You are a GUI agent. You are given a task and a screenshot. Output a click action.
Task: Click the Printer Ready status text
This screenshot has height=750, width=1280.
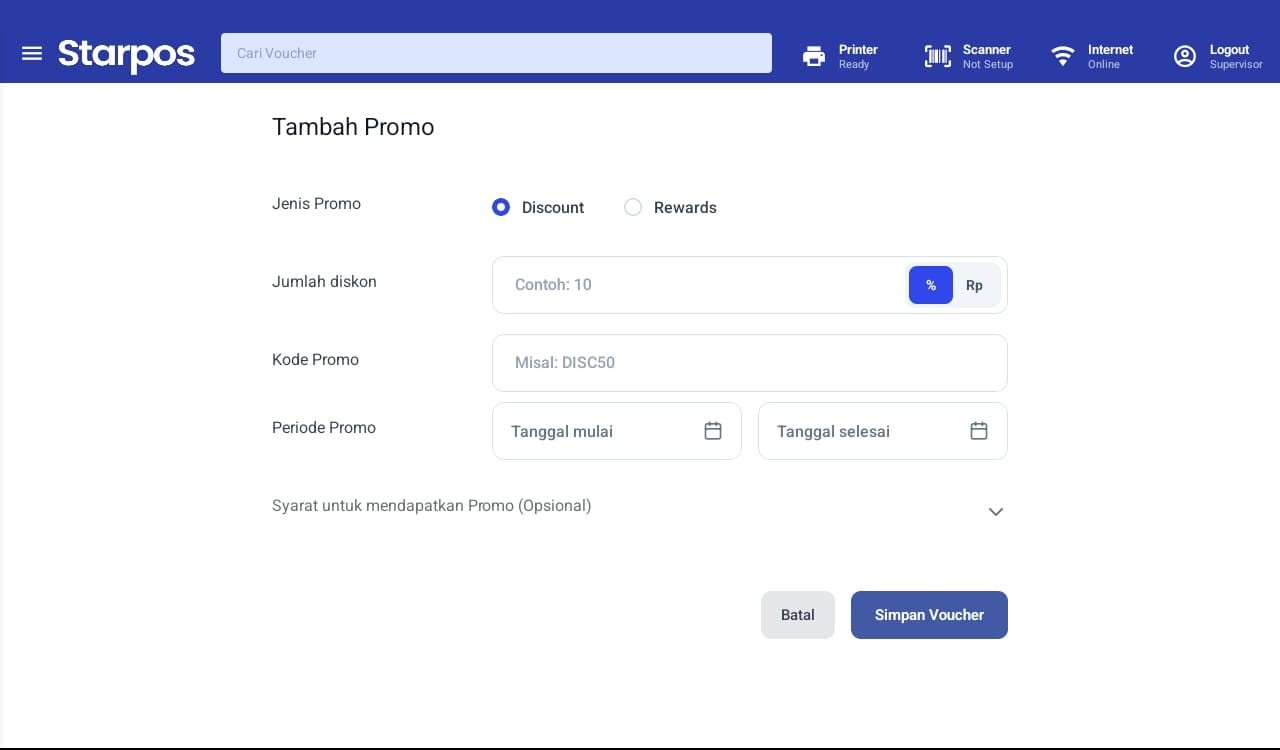tap(858, 56)
